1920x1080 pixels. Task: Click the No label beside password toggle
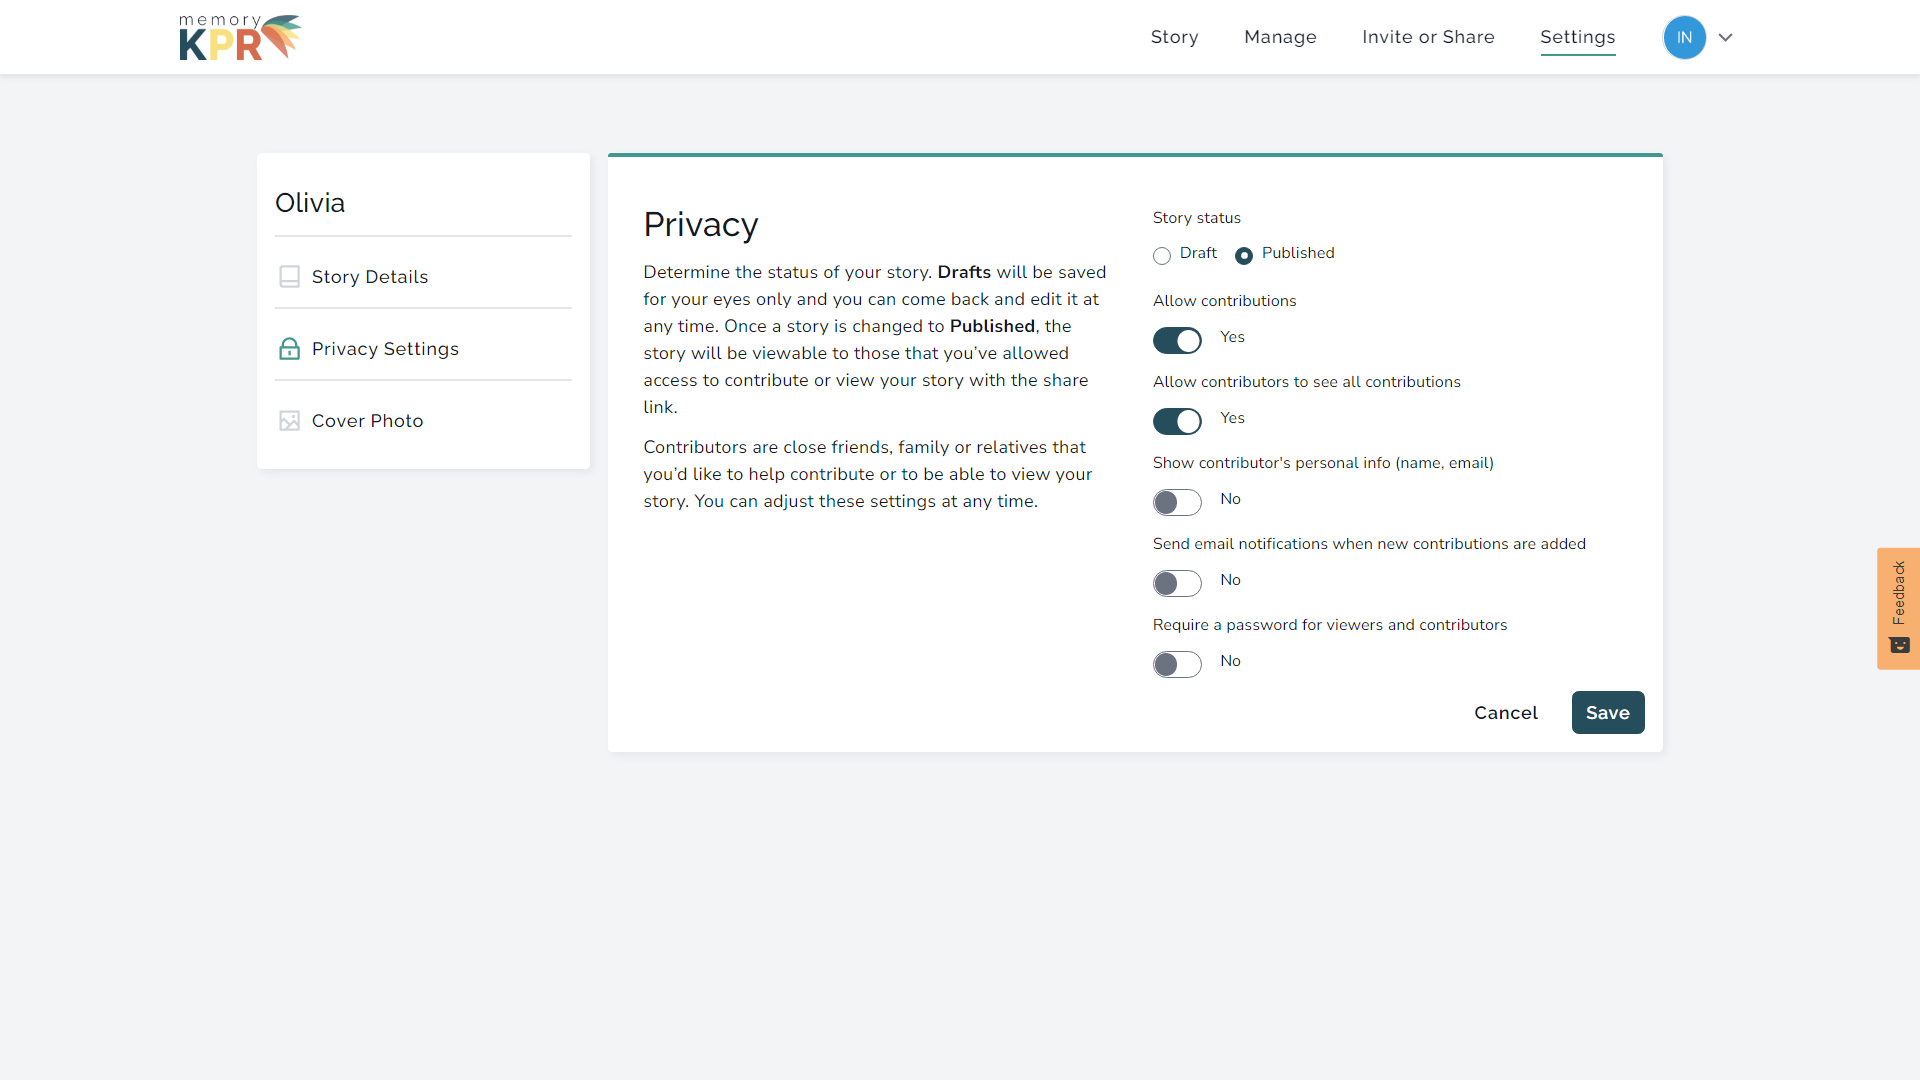1230,661
